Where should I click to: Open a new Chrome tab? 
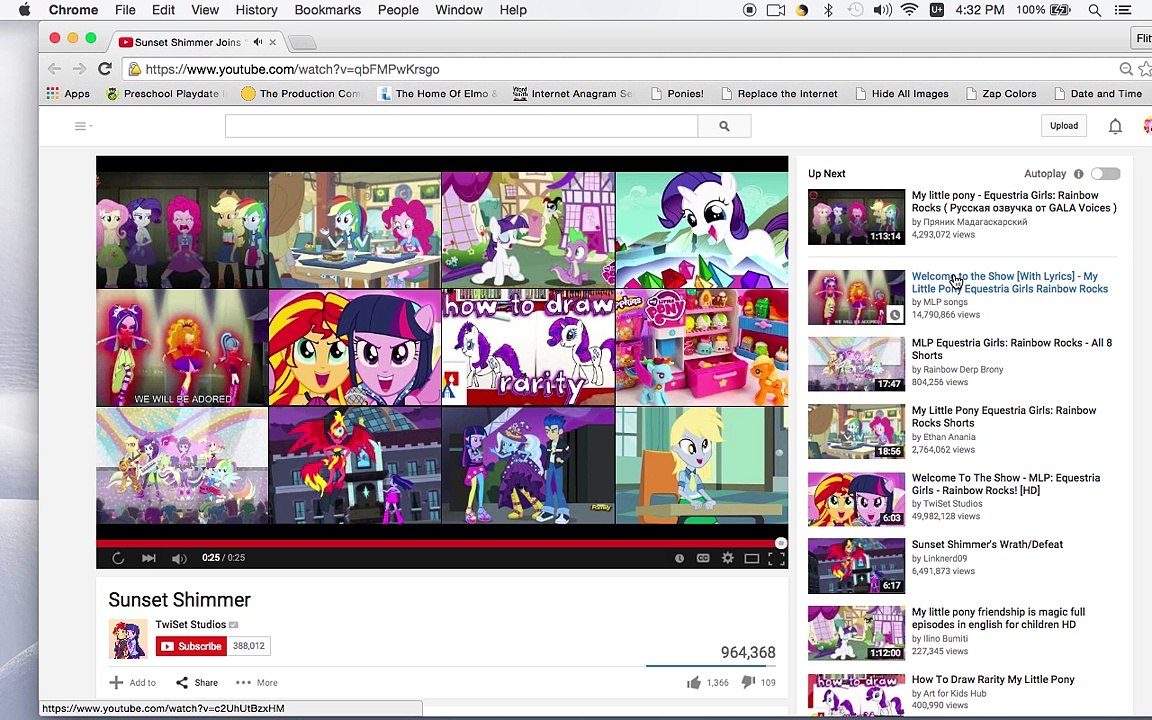302,43
